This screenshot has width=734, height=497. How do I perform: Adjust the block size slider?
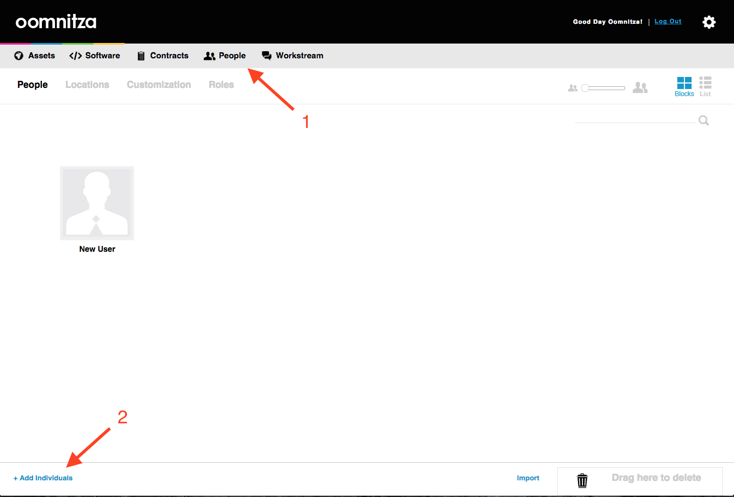pos(586,88)
